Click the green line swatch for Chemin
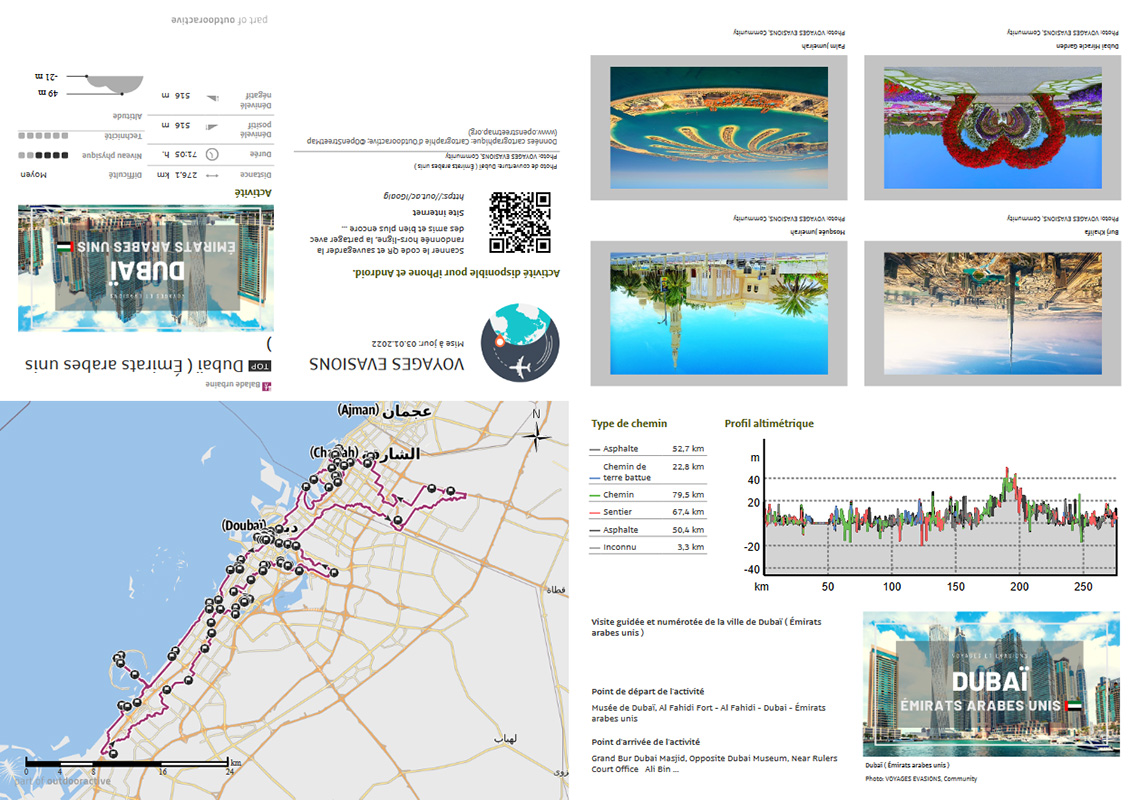 (595, 495)
